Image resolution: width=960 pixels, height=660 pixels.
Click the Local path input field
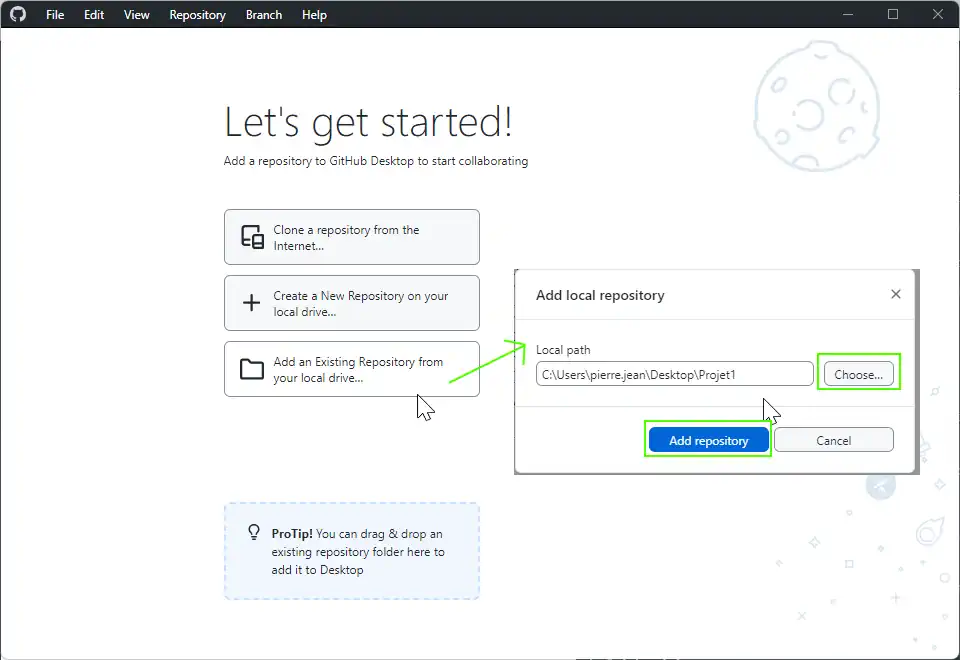click(674, 374)
